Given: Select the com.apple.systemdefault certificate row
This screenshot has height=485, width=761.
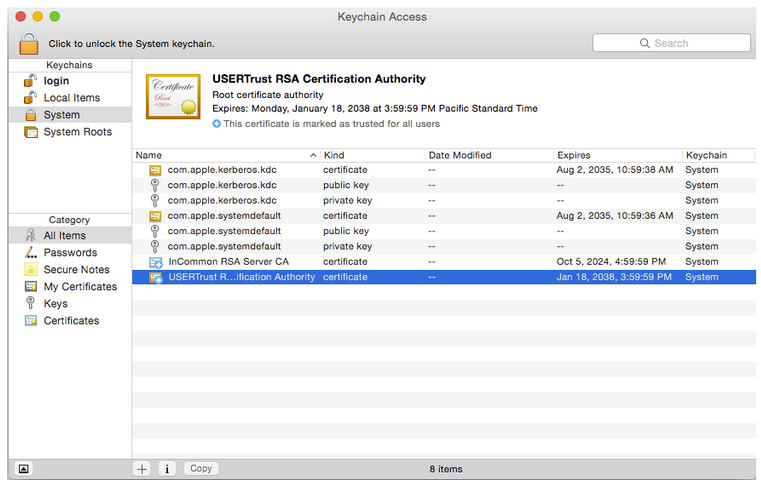Looking at the screenshot, I should point(444,216).
